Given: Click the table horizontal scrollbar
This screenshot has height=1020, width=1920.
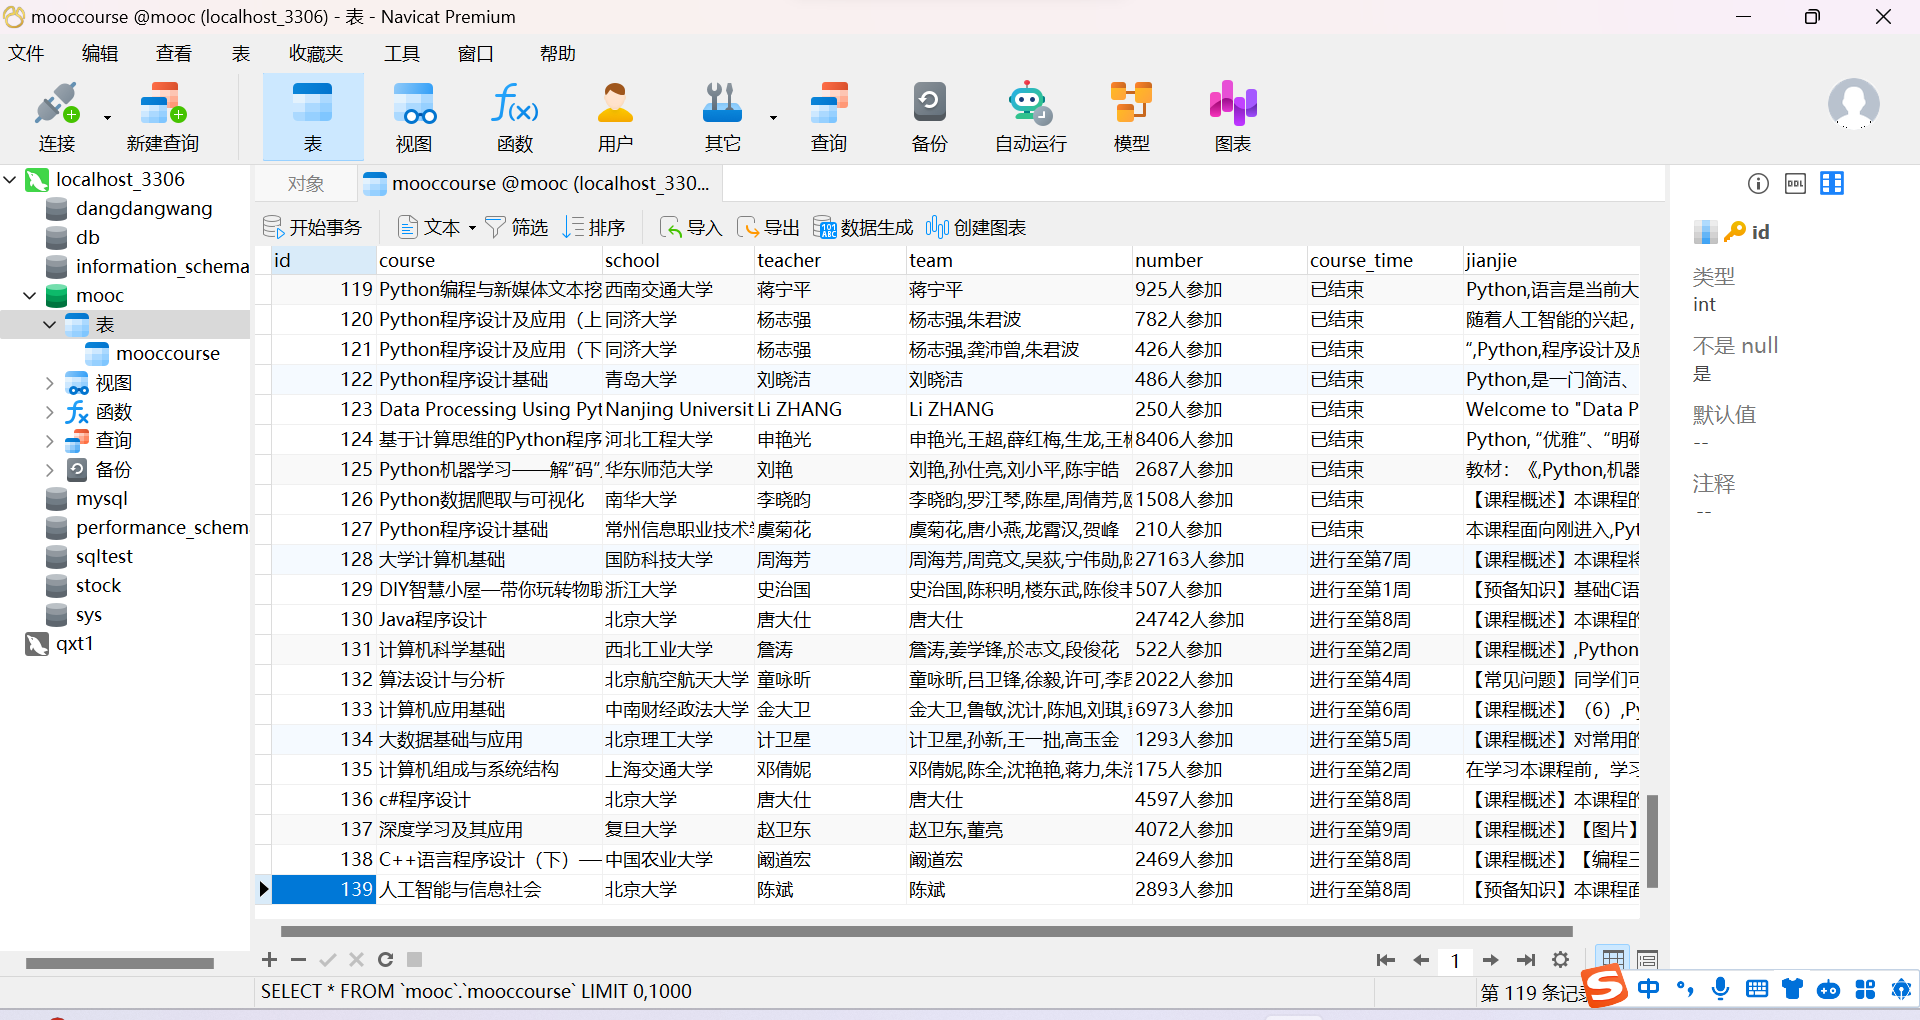Looking at the screenshot, I should click(927, 932).
